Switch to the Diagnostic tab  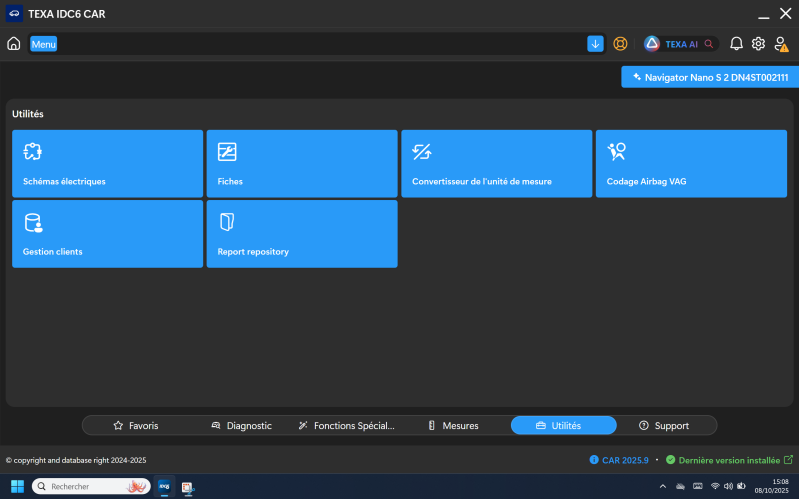point(241,426)
